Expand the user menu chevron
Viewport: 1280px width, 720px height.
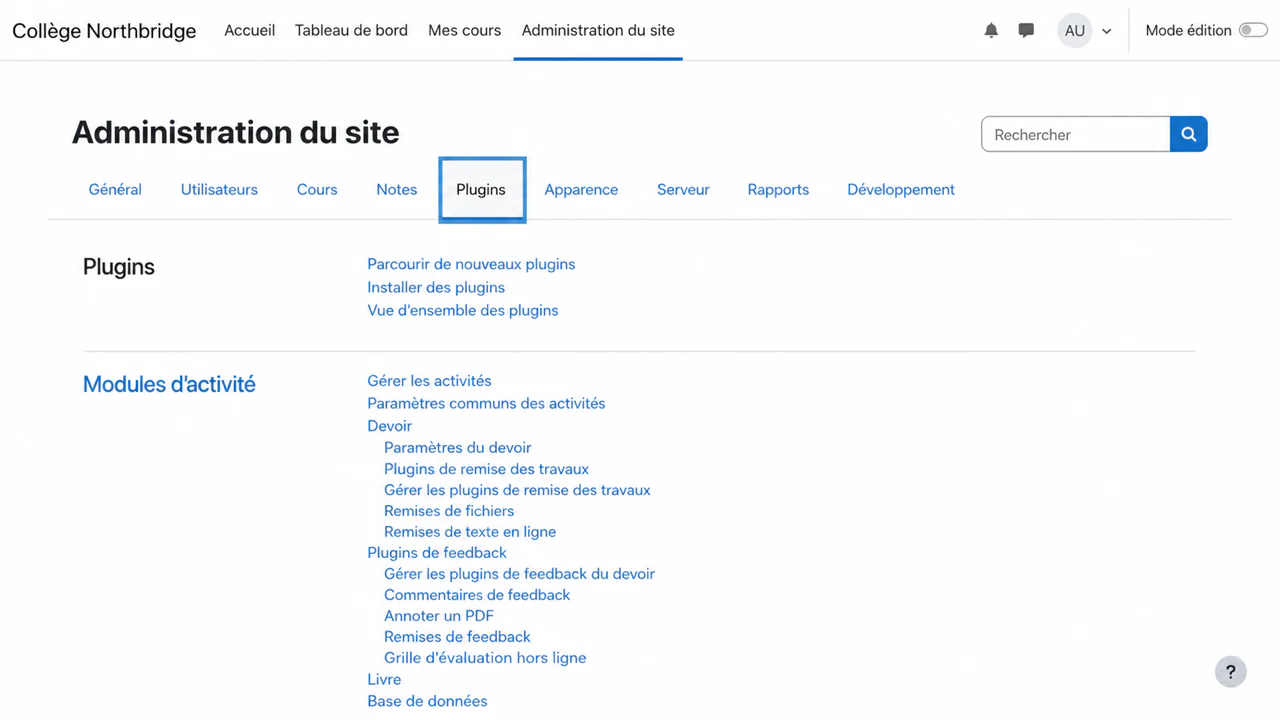pyautogui.click(x=1107, y=31)
